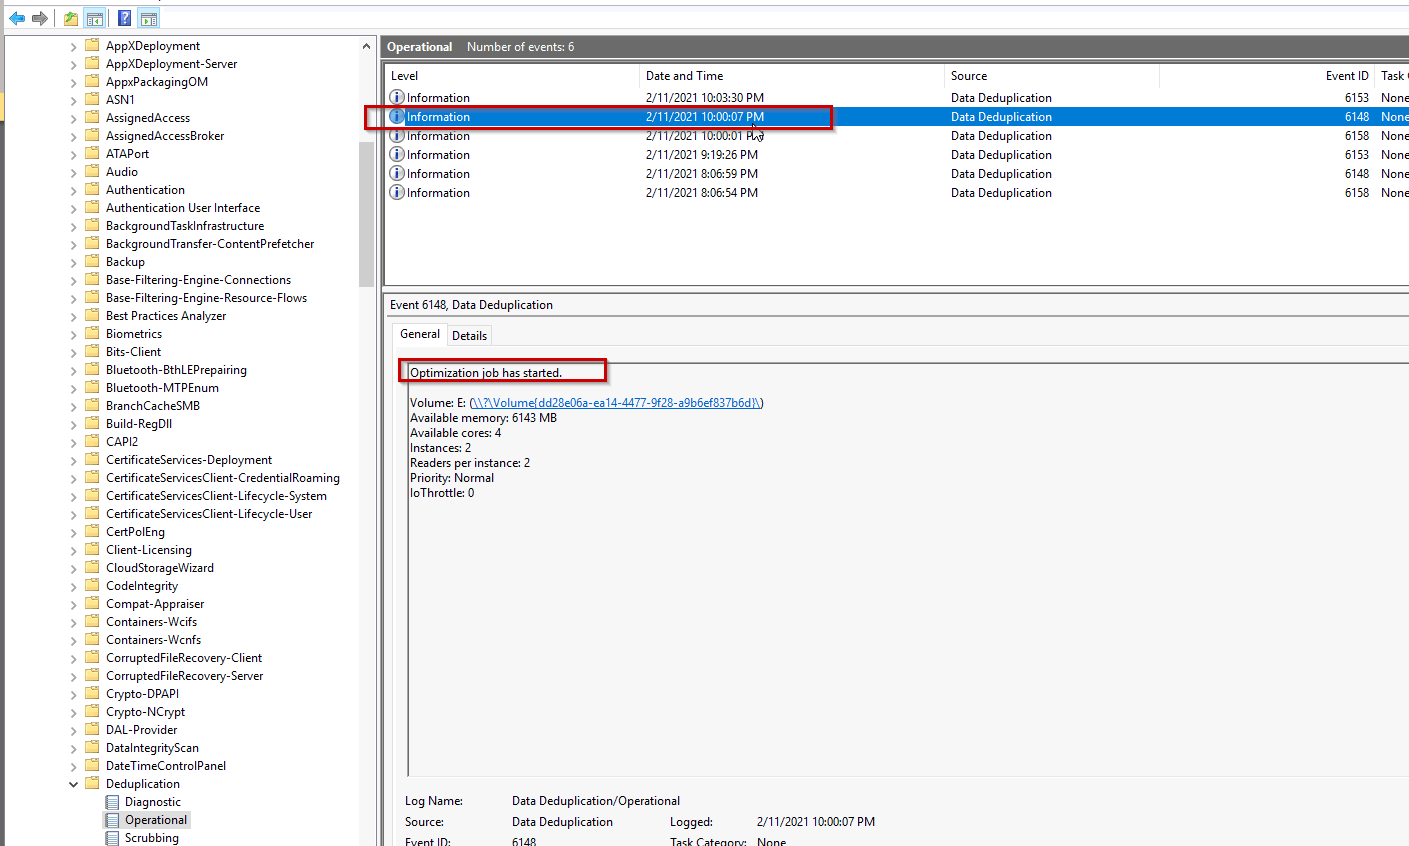Select the CorruptedFileRecovery-Client tree item
Screen dimensions: 1409x846
click(184, 658)
